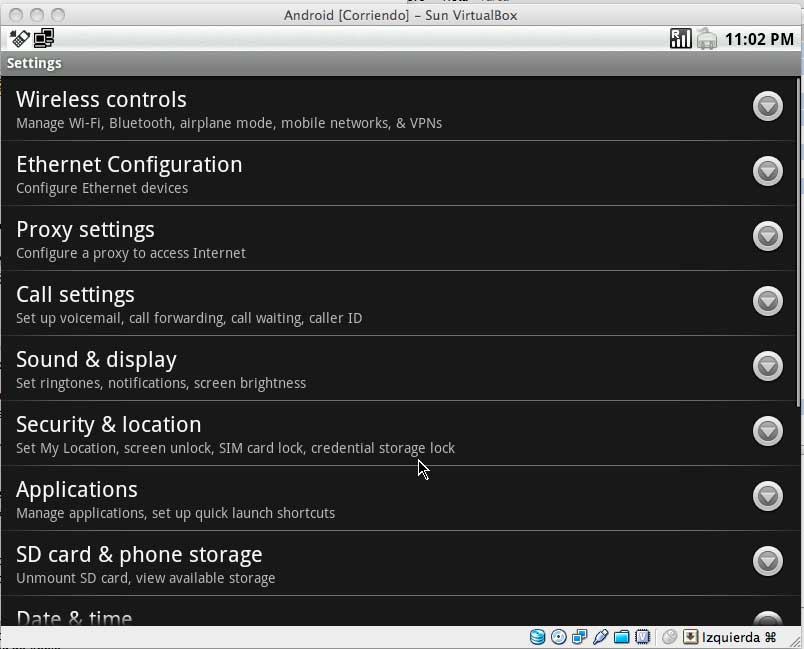Expand Proxy settings with its arrow button

point(768,236)
